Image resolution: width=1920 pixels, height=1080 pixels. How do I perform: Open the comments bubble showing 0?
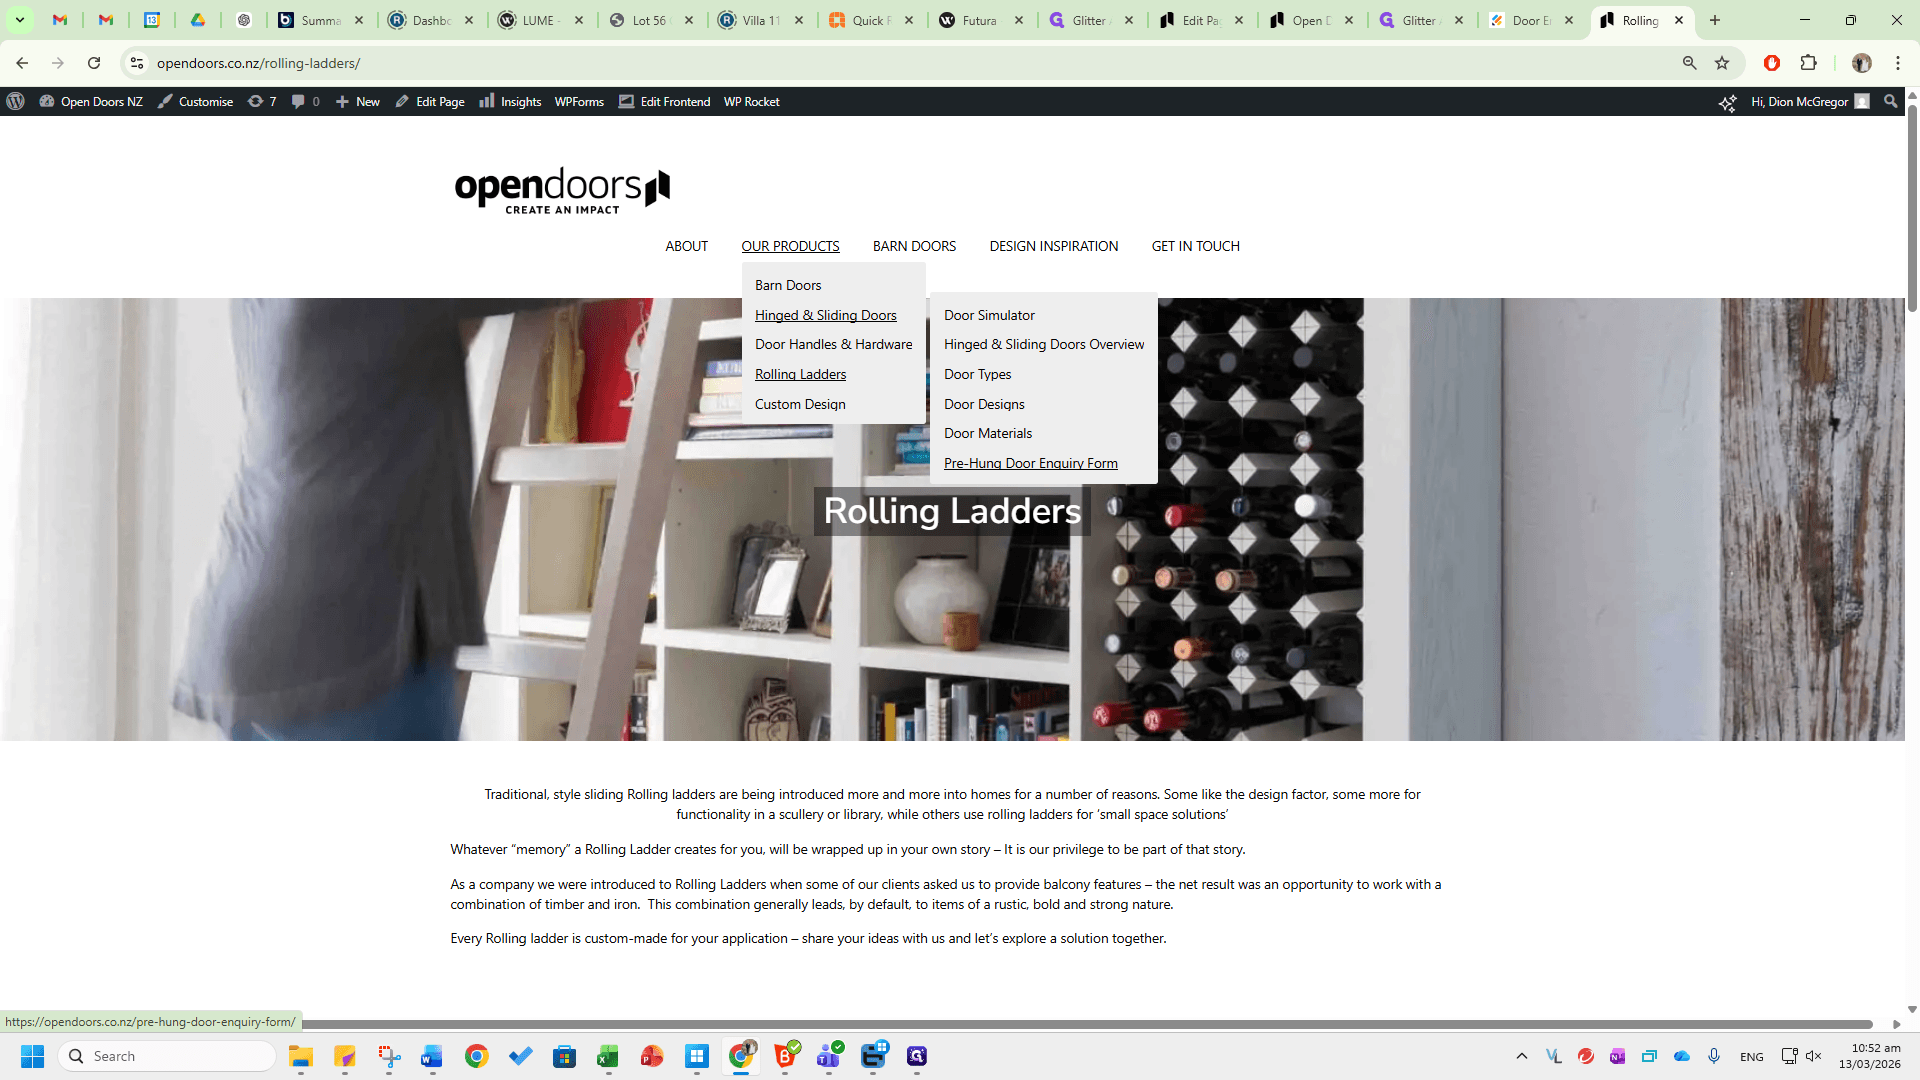coord(305,102)
